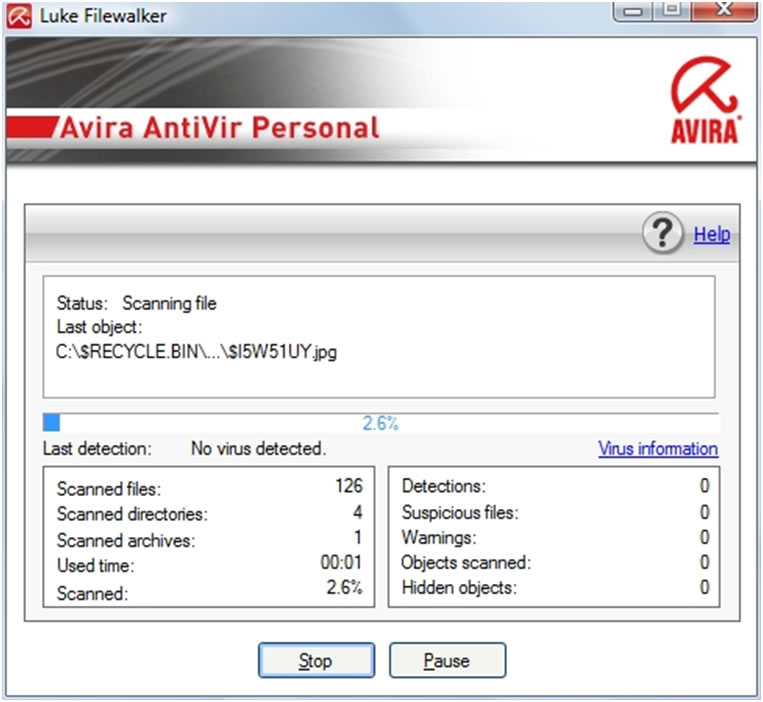Click the Objects scanned count 0
The image size is (763, 702).
click(705, 562)
